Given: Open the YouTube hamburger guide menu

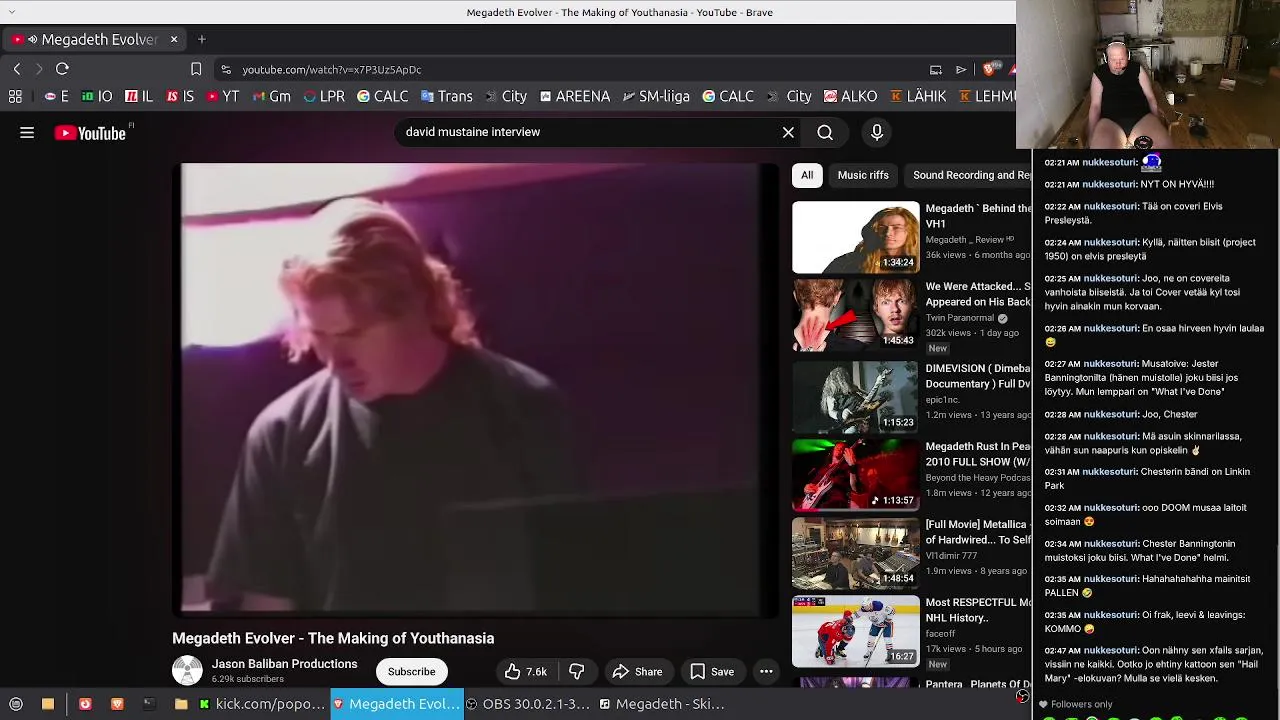Looking at the screenshot, I should tap(27, 132).
